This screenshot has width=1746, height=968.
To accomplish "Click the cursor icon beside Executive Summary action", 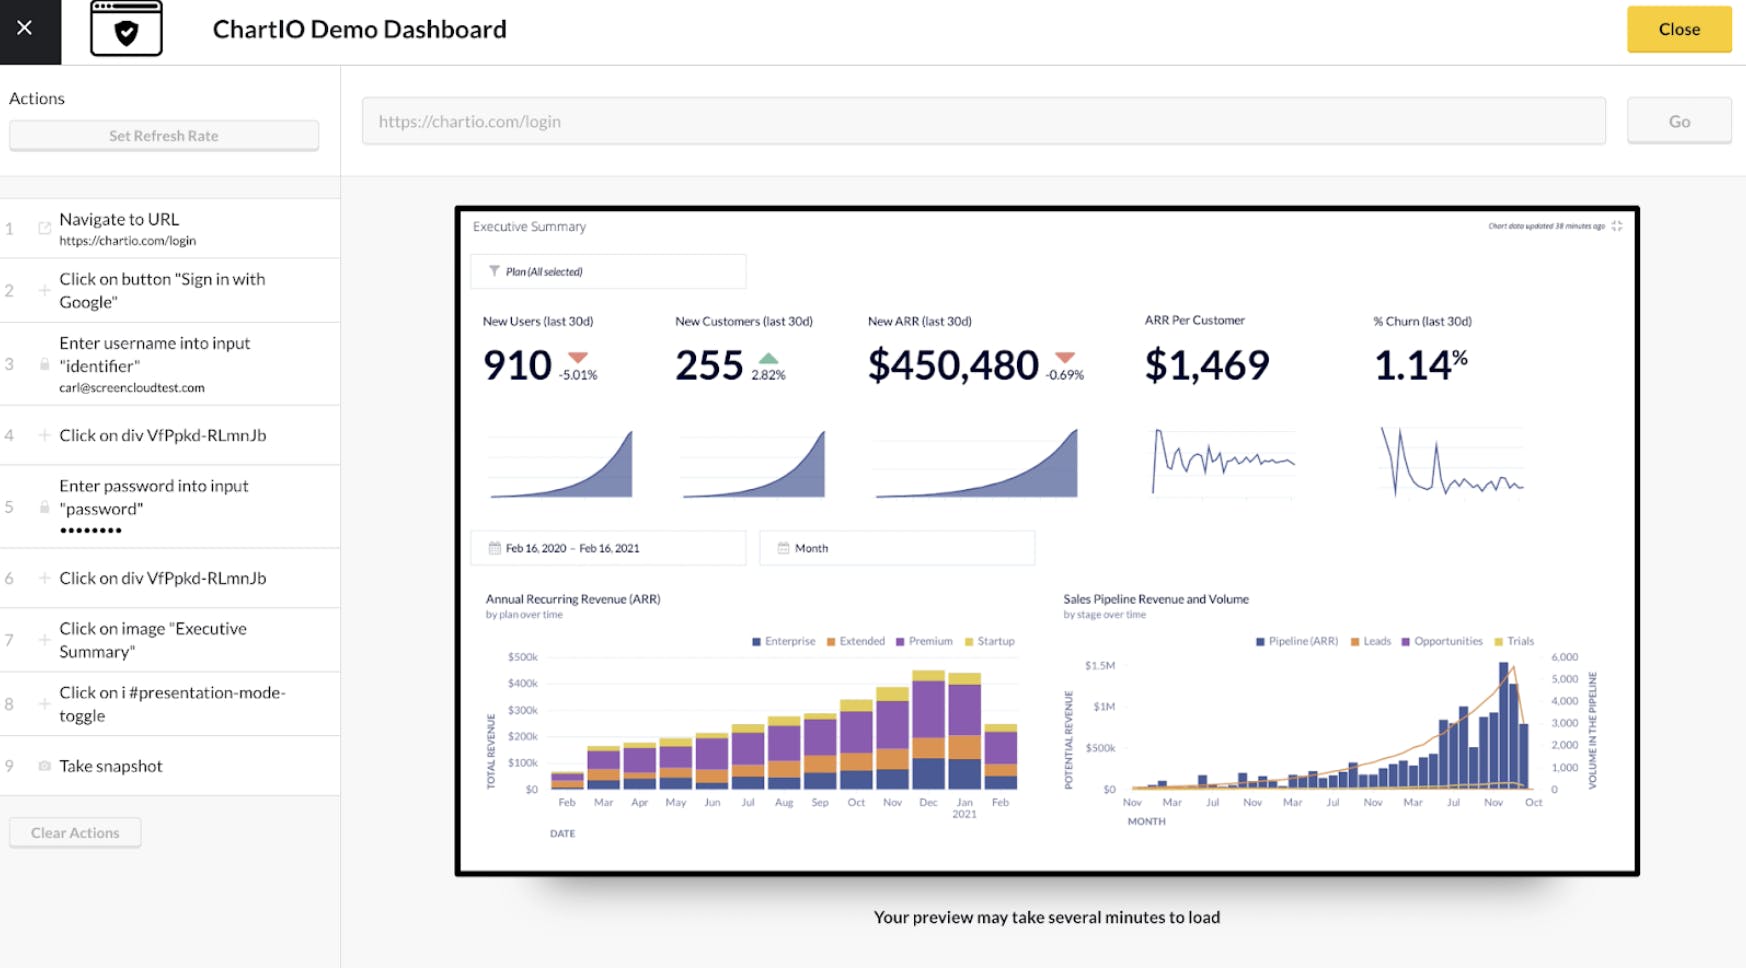I will pyautogui.click(x=44, y=640).
